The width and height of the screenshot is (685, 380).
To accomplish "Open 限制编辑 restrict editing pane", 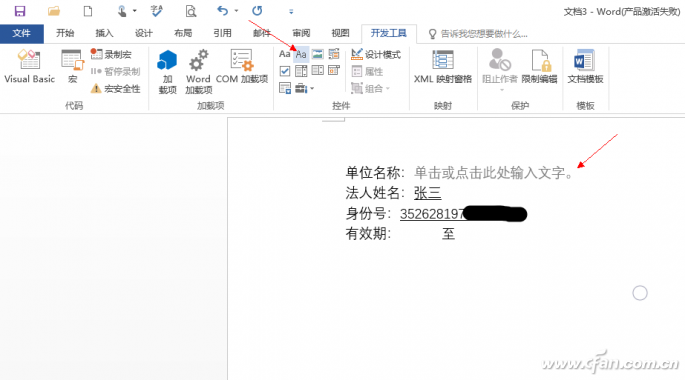I will [539, 66].
